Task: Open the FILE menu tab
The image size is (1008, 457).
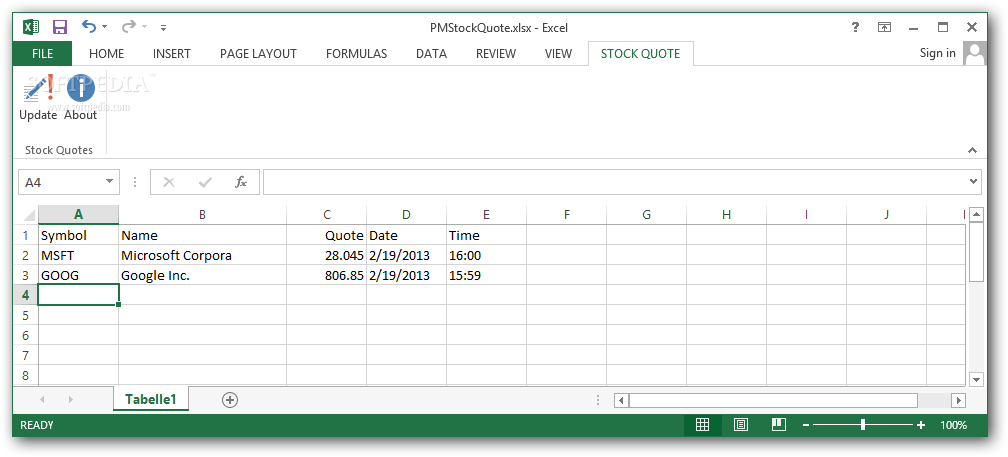Action: pos(42,54)
